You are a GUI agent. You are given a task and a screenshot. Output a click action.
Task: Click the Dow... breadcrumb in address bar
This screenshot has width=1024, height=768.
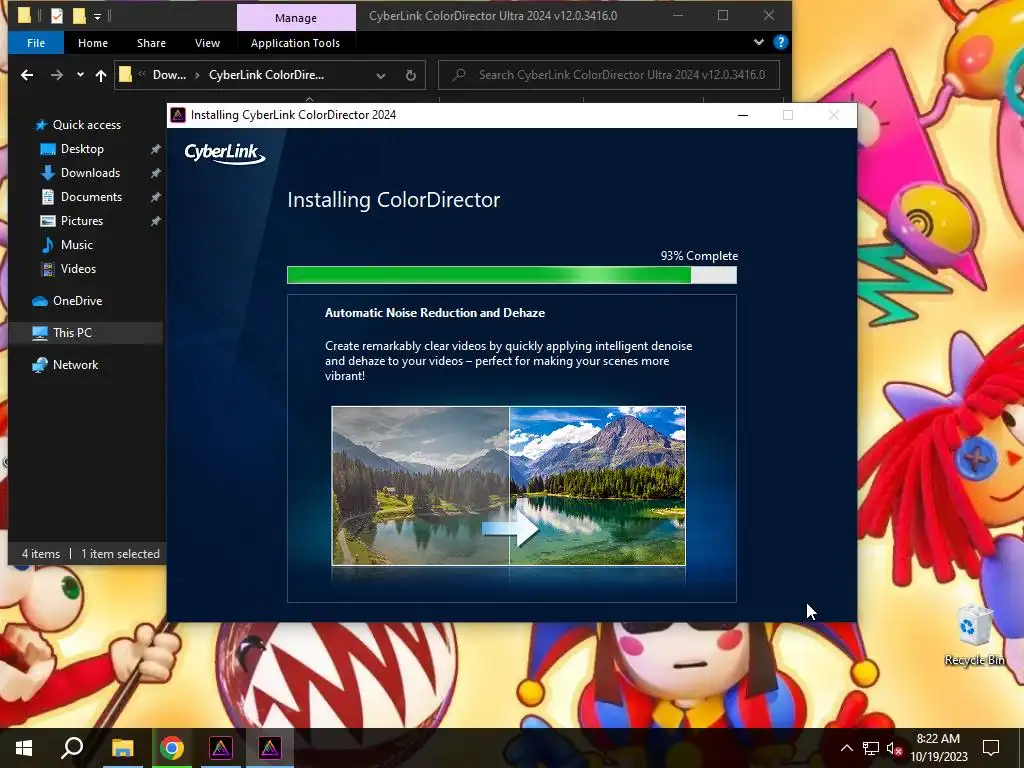pyautogui.click(x=169, y=75)
